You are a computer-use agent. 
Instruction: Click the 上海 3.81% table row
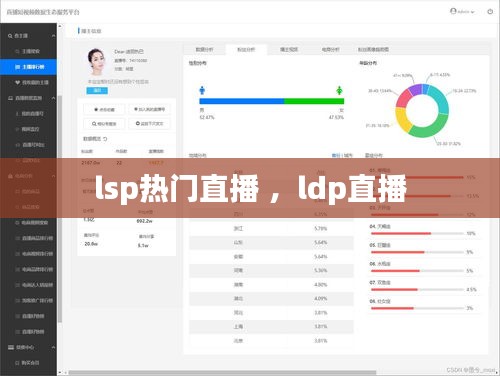click(x=271, y=327)
